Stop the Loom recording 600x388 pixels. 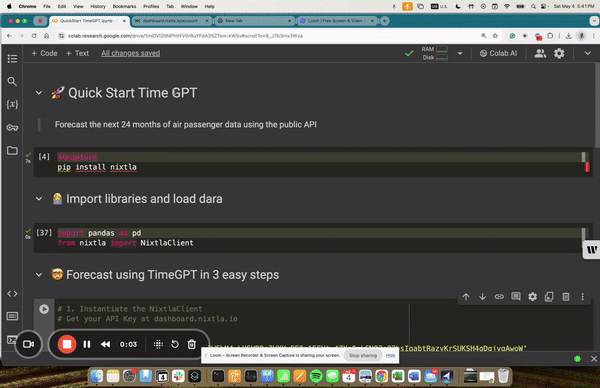67,344
